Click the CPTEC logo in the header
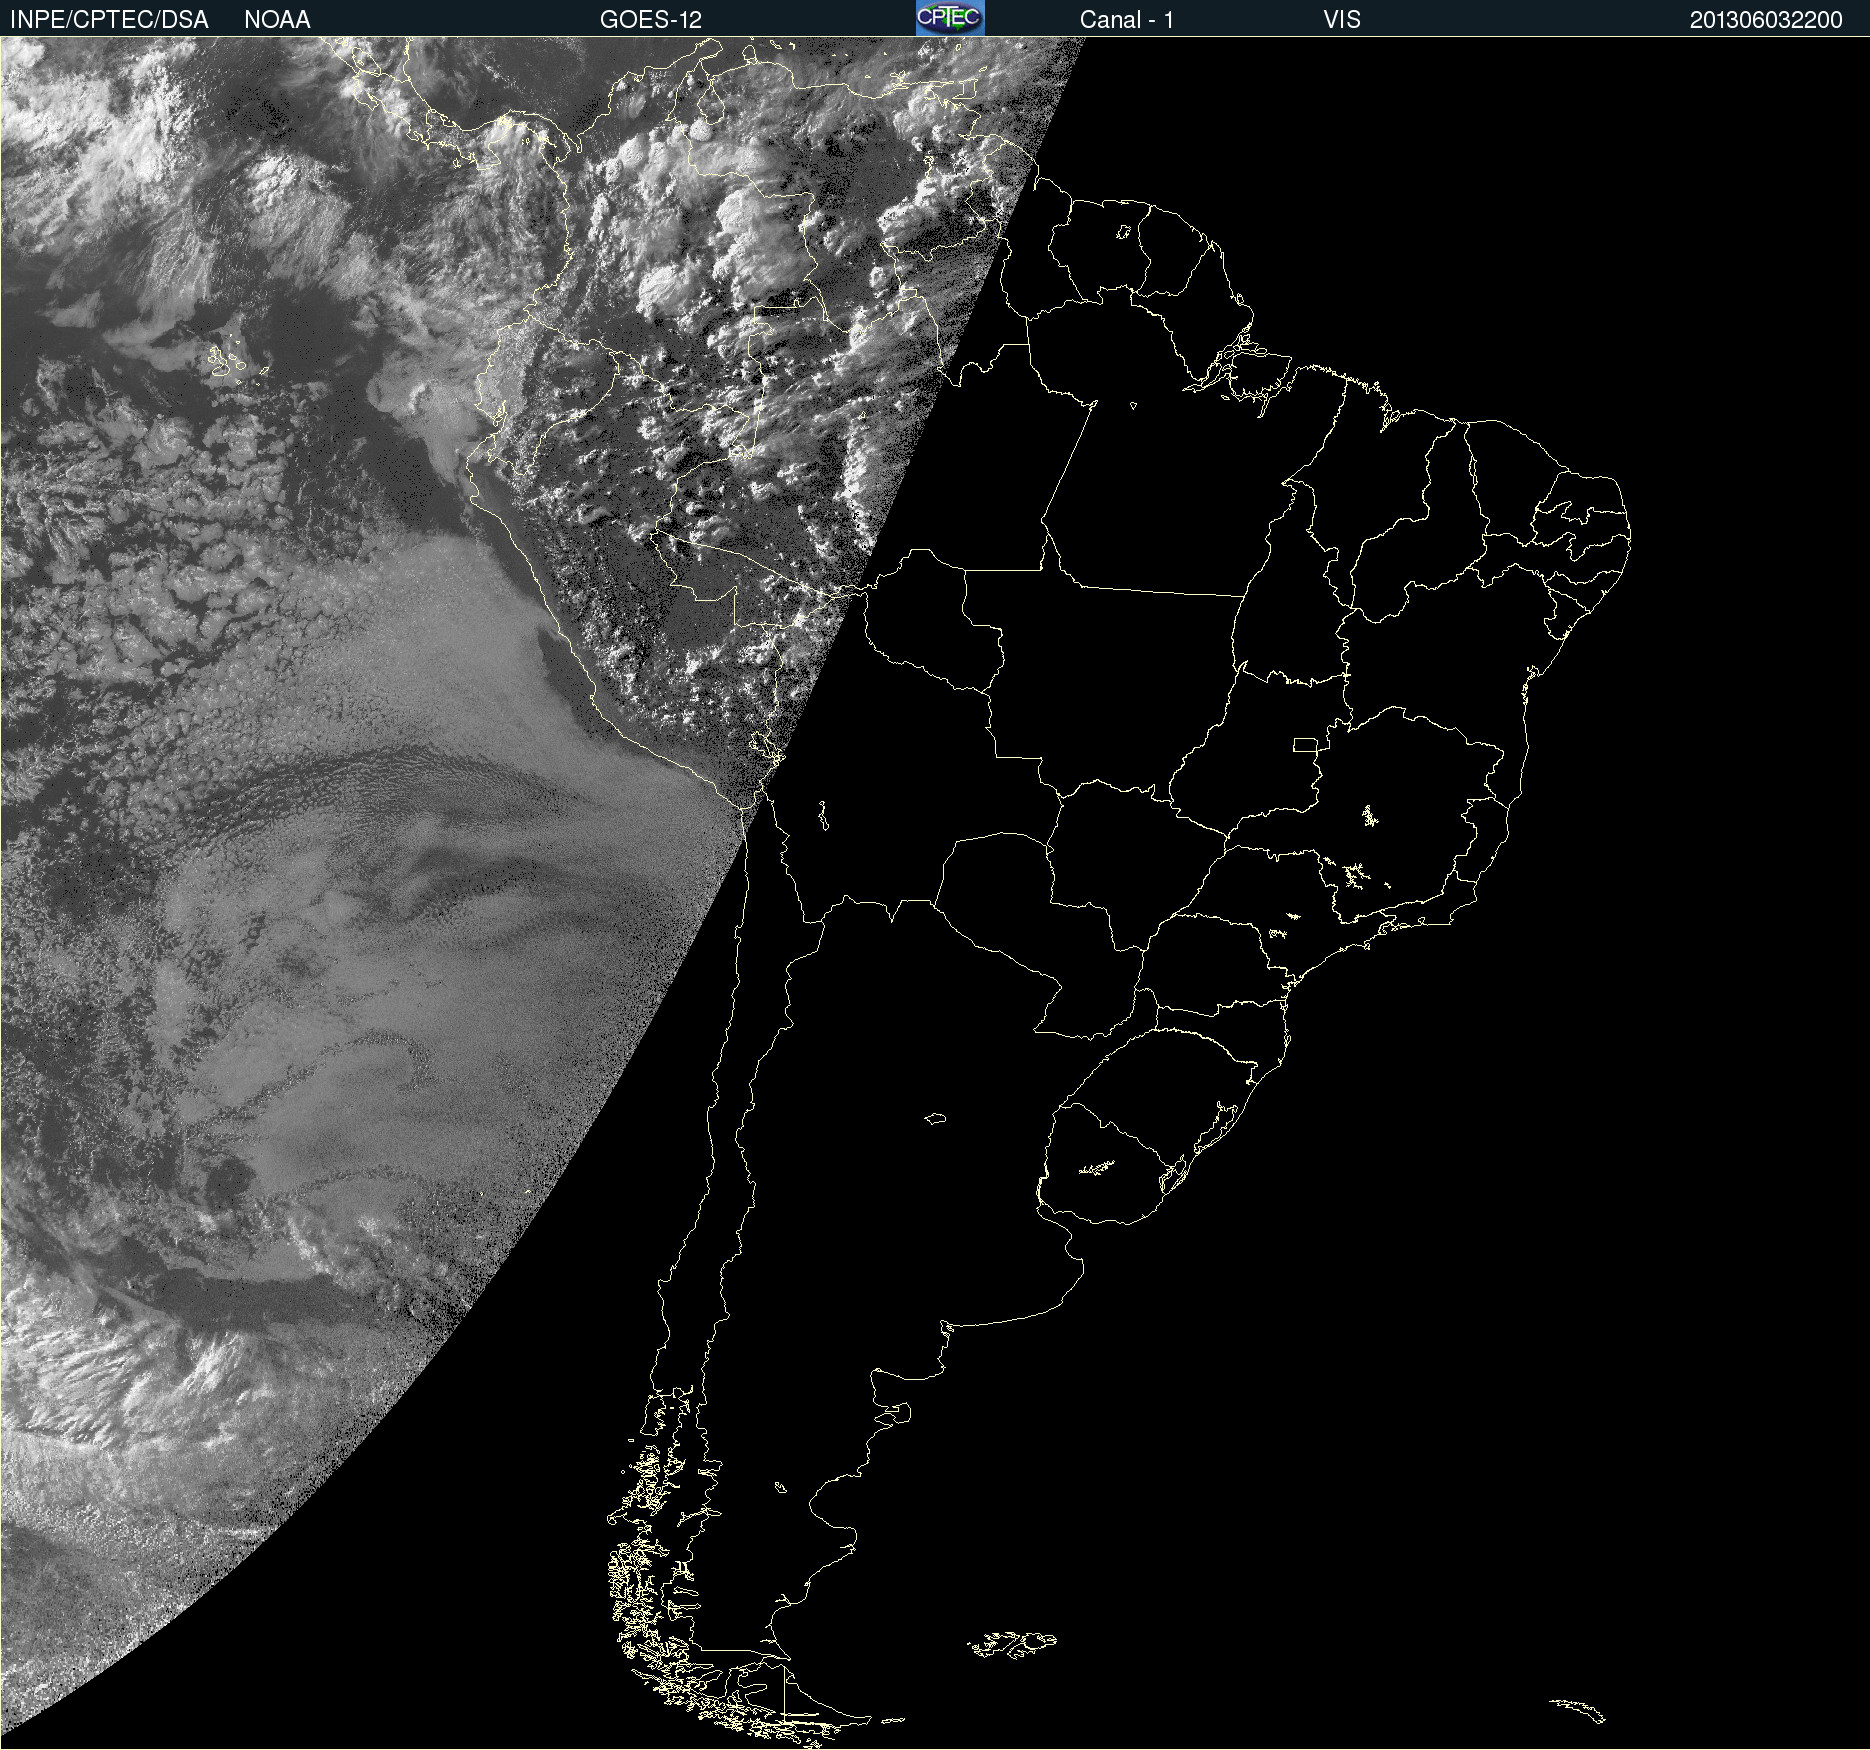Image resolution: width=1870 pixels, height=1750 pixels. tap(950, 18)
